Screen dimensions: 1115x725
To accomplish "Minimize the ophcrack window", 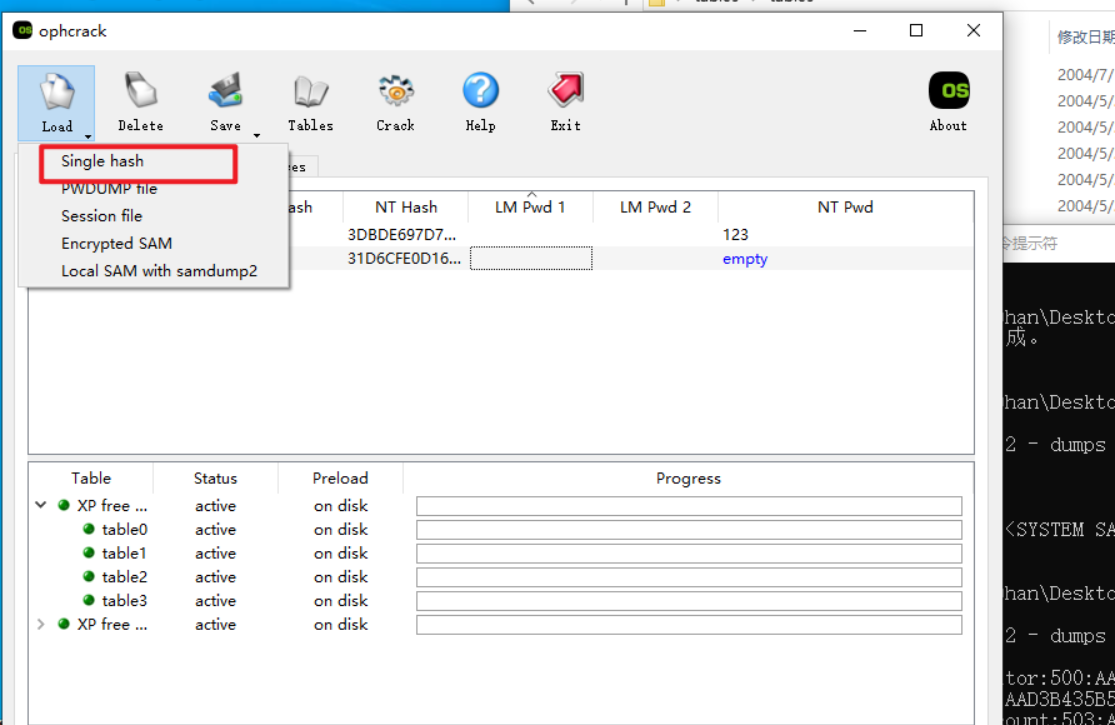I will 860,31.
